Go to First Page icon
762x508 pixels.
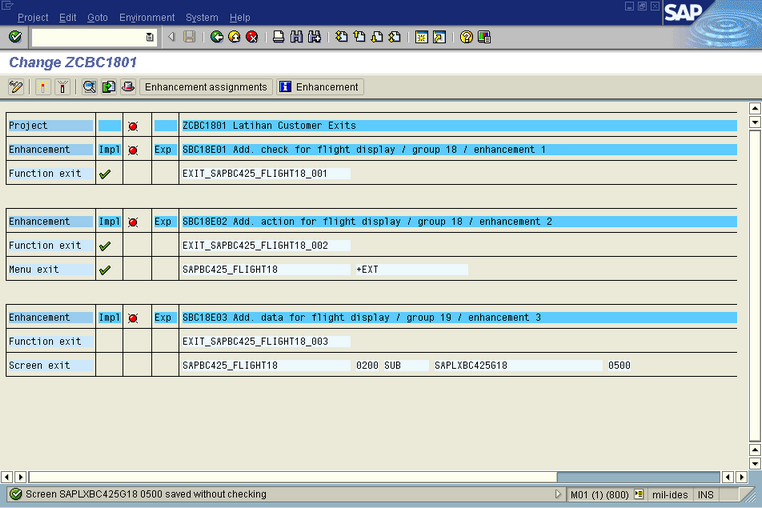[x=342, y=37]
